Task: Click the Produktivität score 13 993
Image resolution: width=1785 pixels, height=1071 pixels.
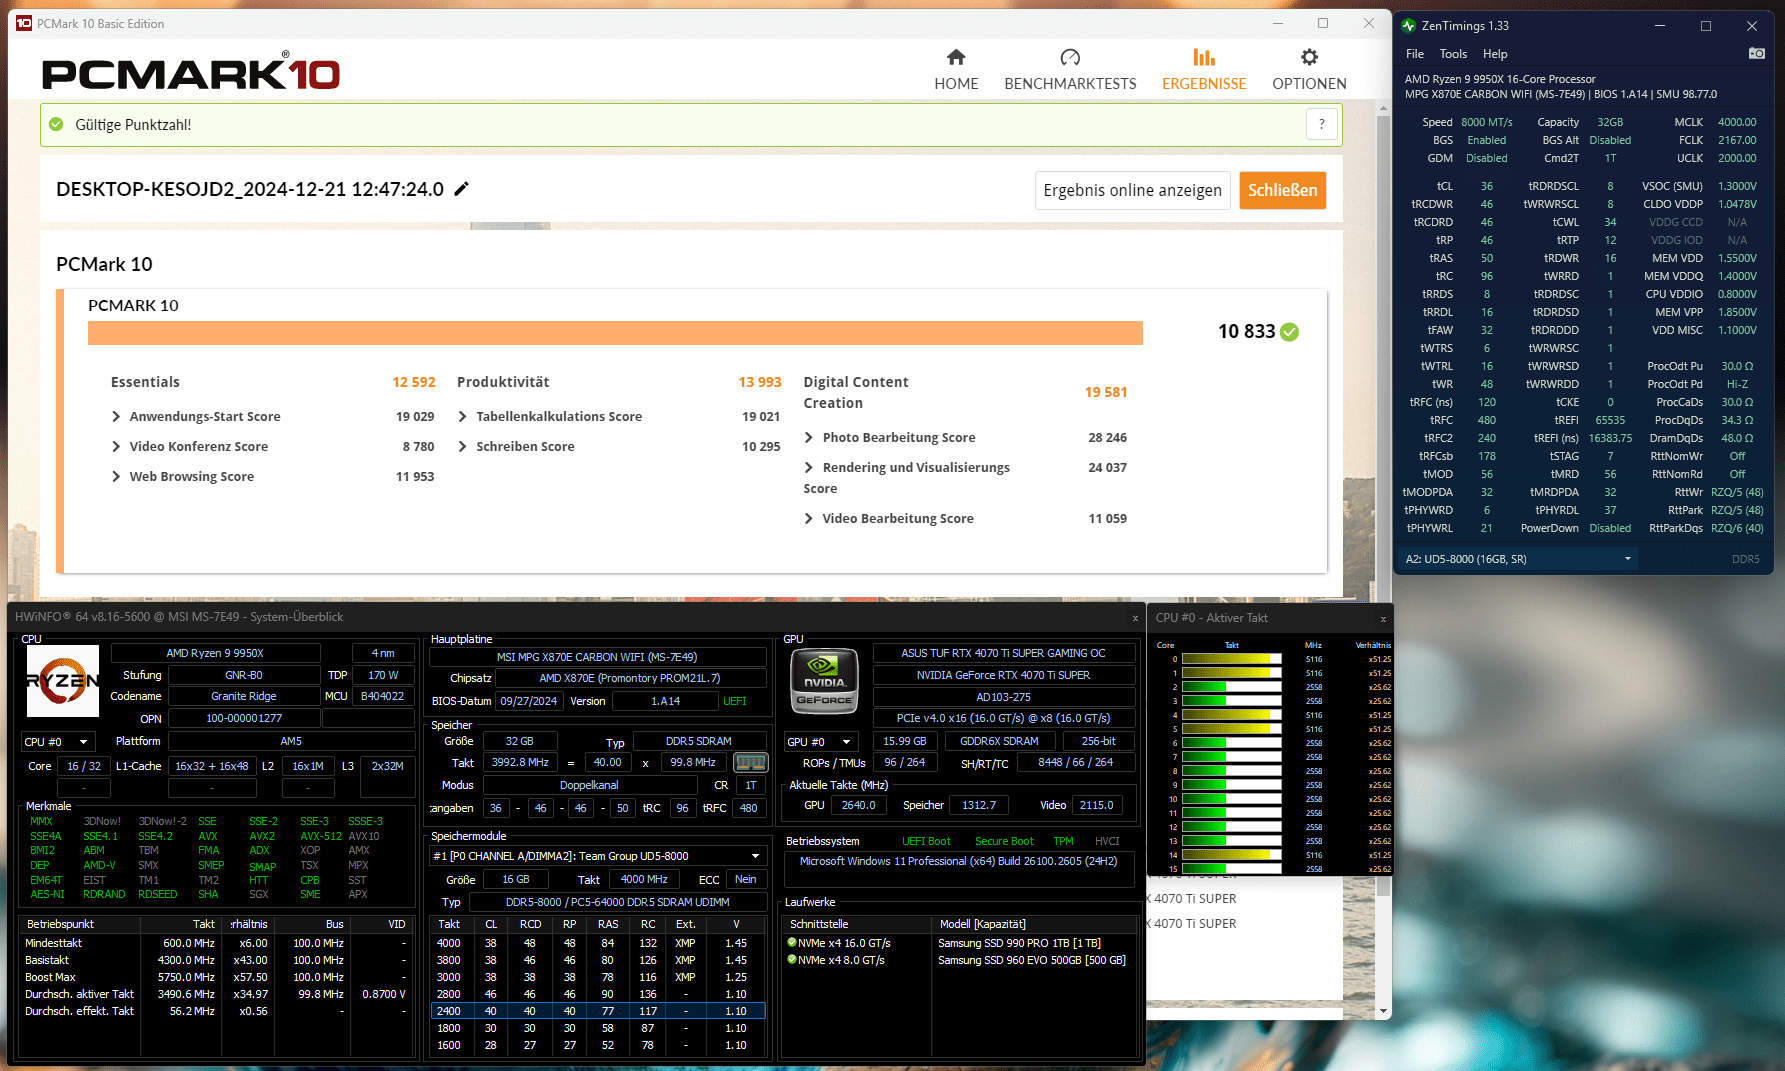Action: point(760,383)
